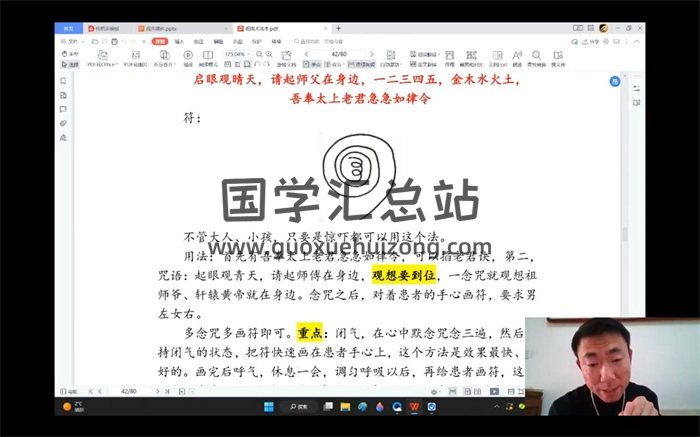Click the next page arrow in status bar

157,391
